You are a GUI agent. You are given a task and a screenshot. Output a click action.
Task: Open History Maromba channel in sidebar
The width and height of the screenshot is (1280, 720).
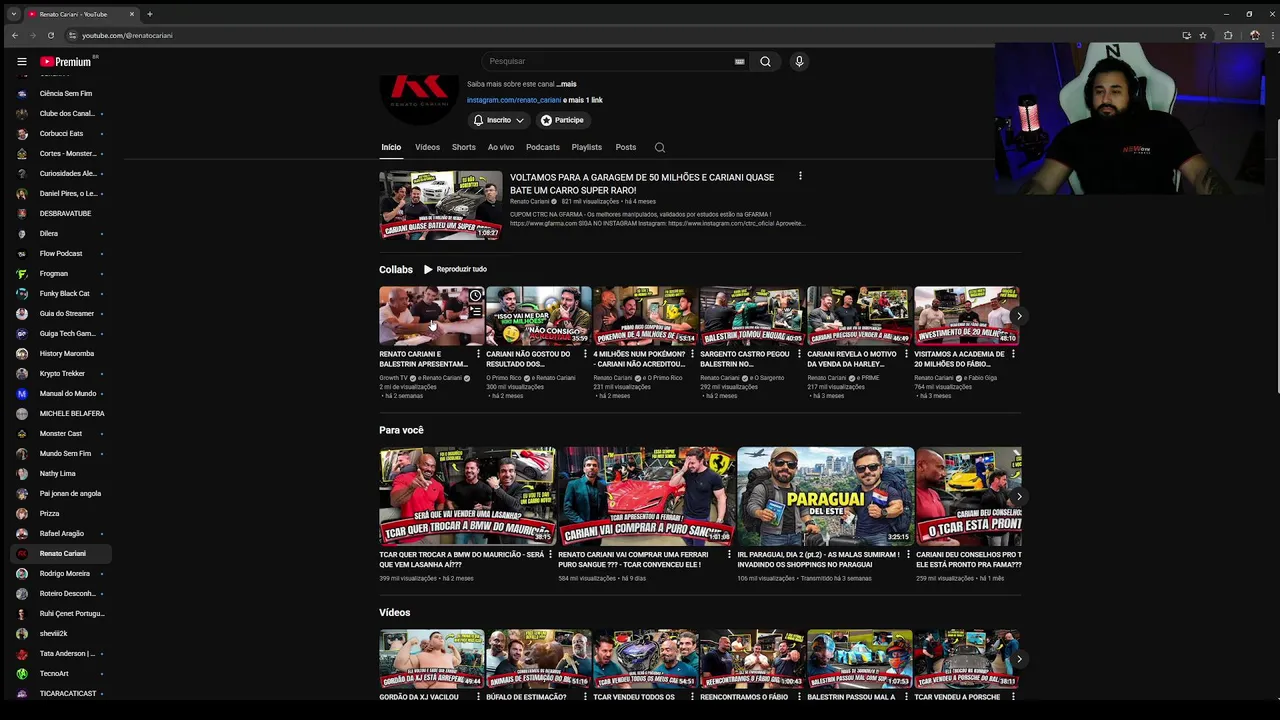(x=61, y=353)
